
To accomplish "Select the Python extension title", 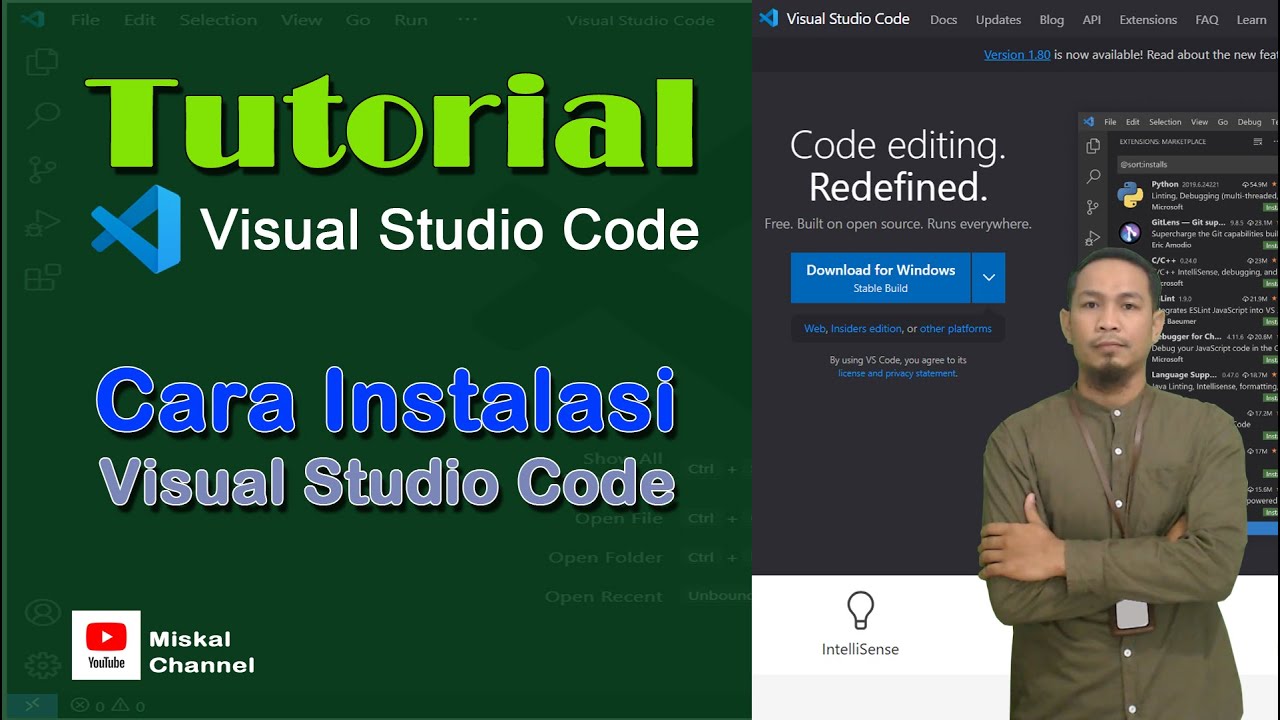I will (1165, 184).
